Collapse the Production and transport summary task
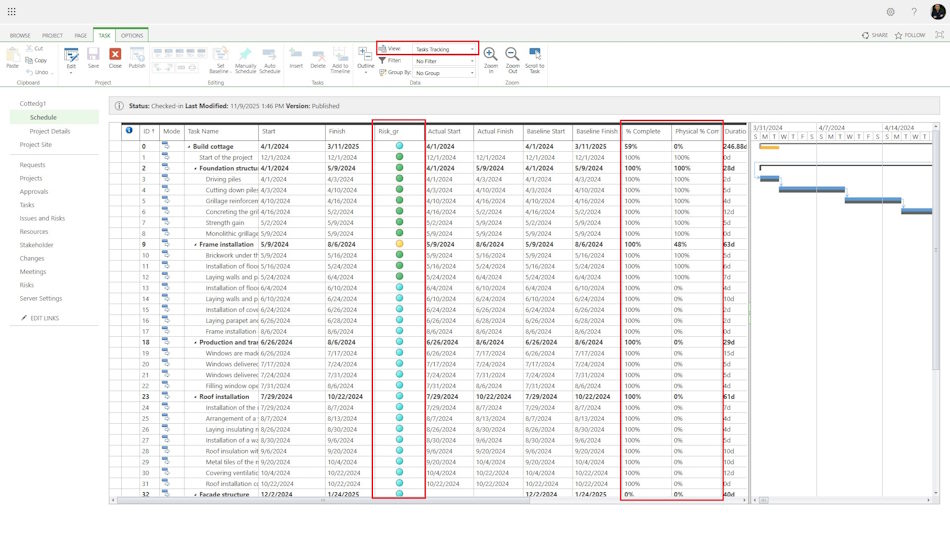 (195, 342)
